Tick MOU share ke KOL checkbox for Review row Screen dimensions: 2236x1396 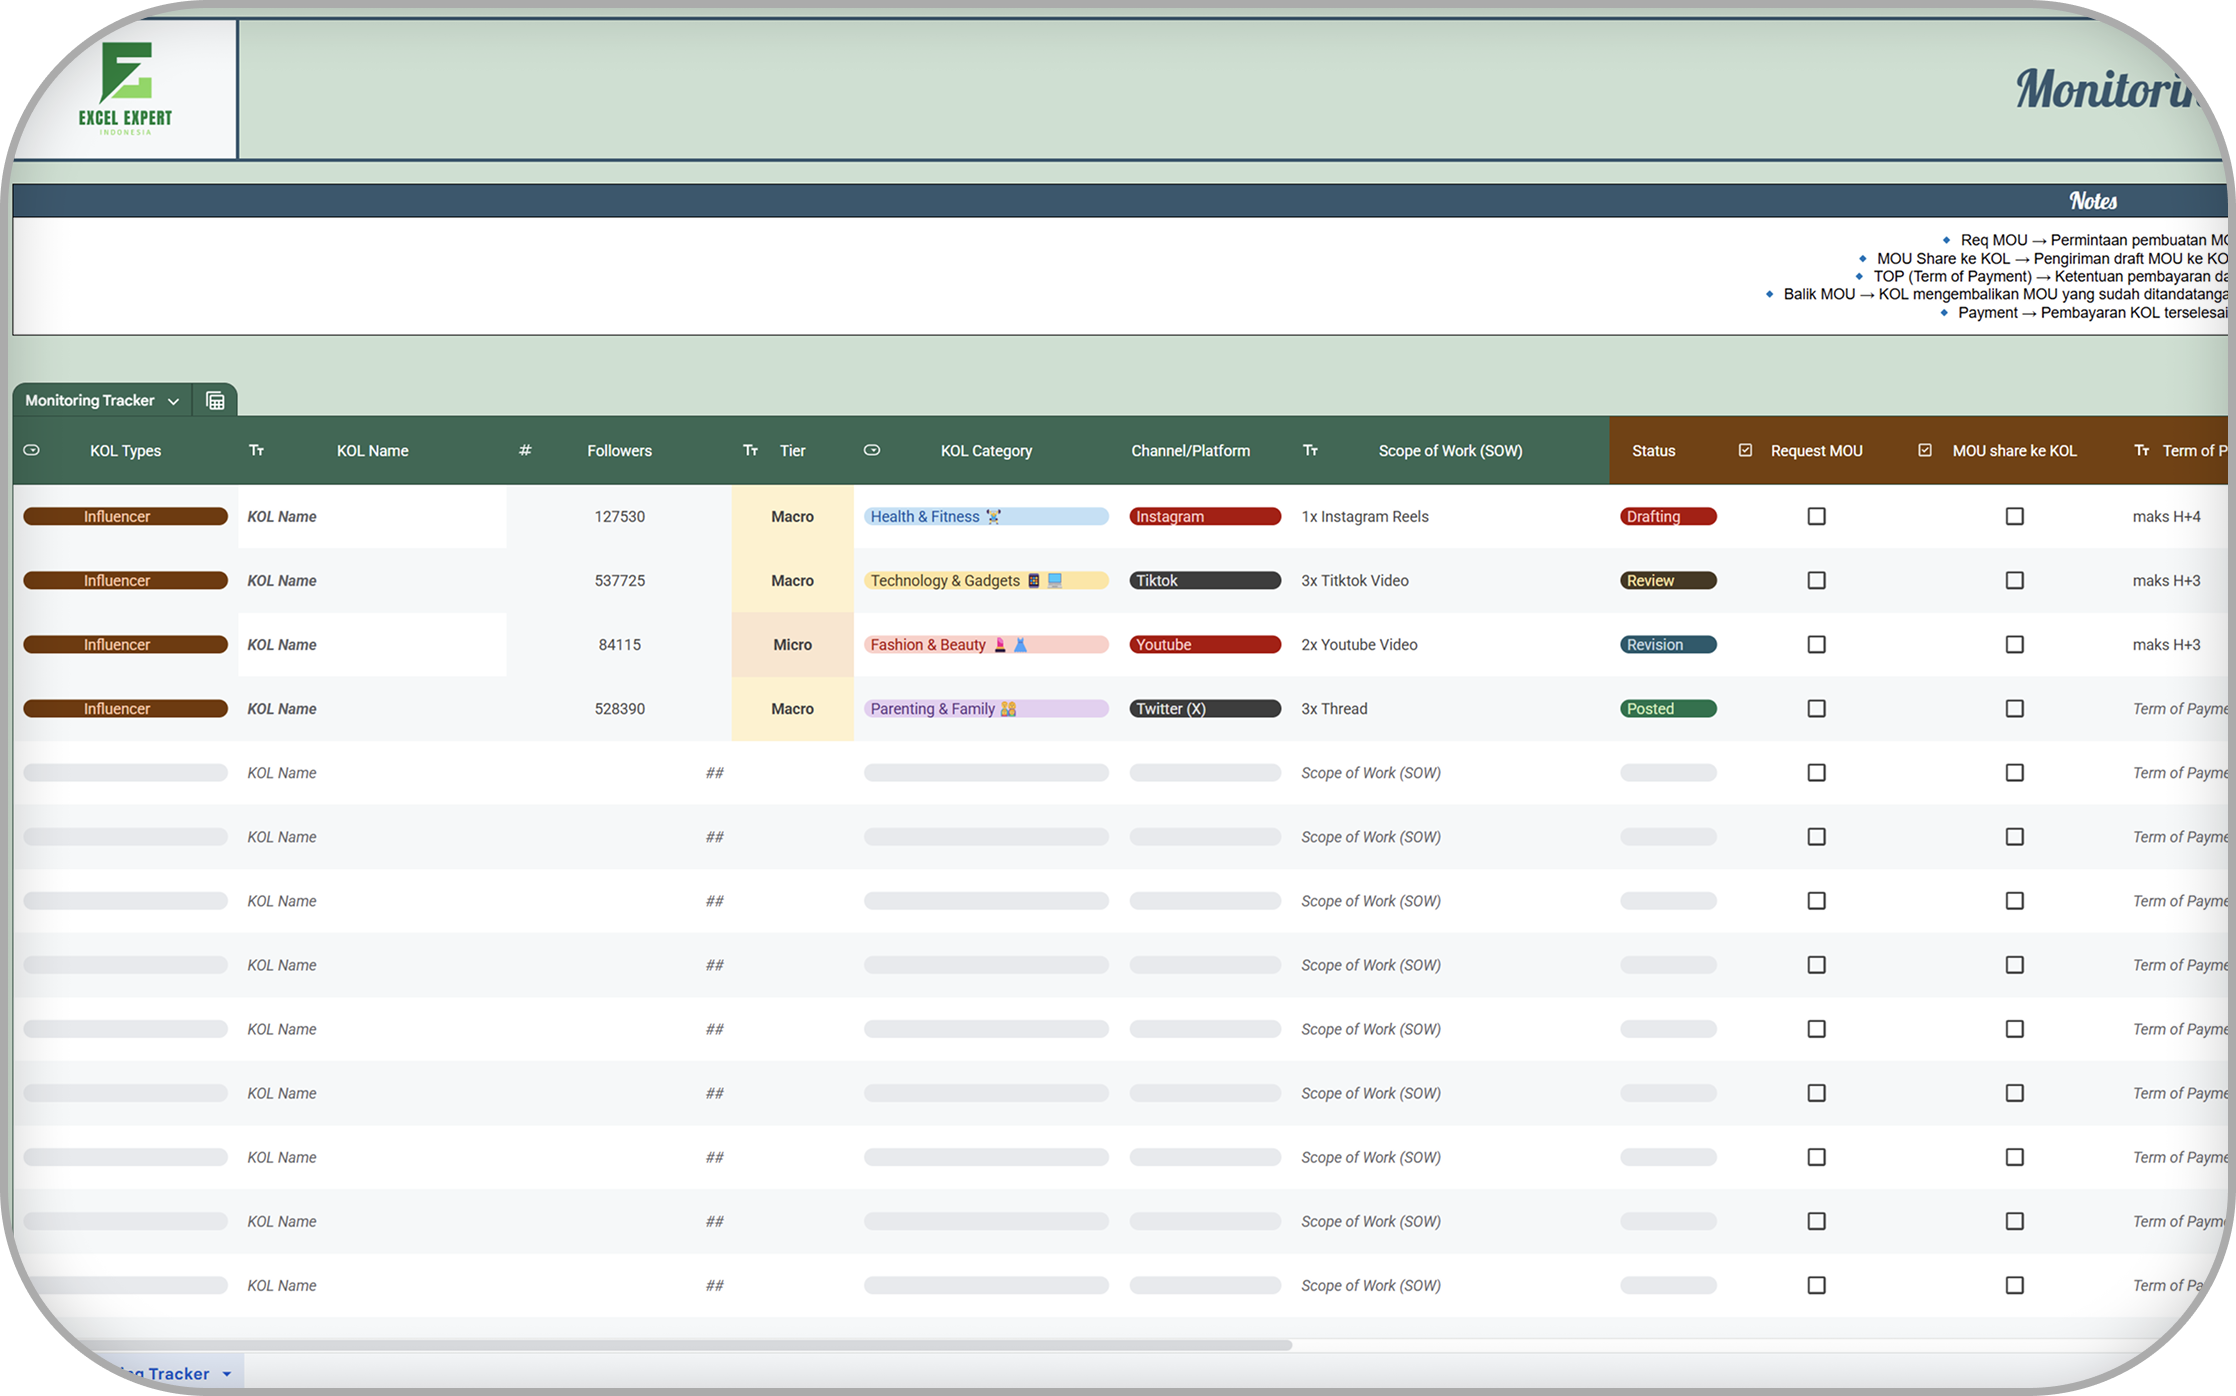[2015, 581]
